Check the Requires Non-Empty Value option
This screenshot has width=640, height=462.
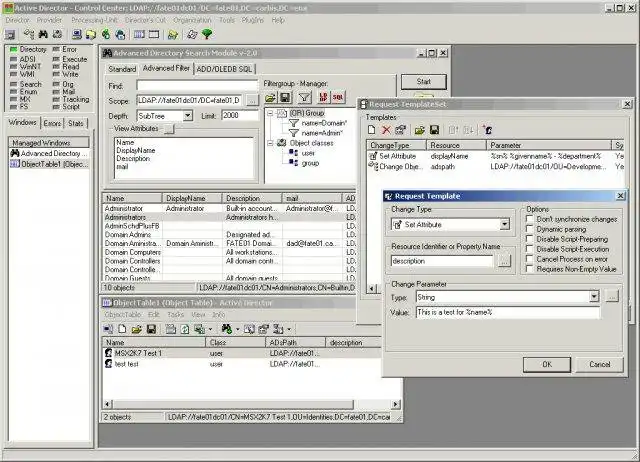(529, 269)
